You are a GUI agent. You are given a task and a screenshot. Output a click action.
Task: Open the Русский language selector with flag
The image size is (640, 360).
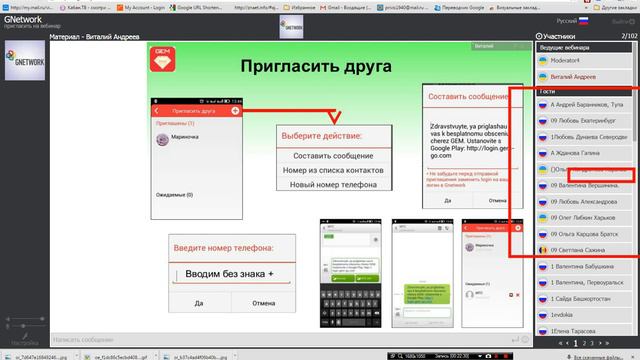point(572,21)
